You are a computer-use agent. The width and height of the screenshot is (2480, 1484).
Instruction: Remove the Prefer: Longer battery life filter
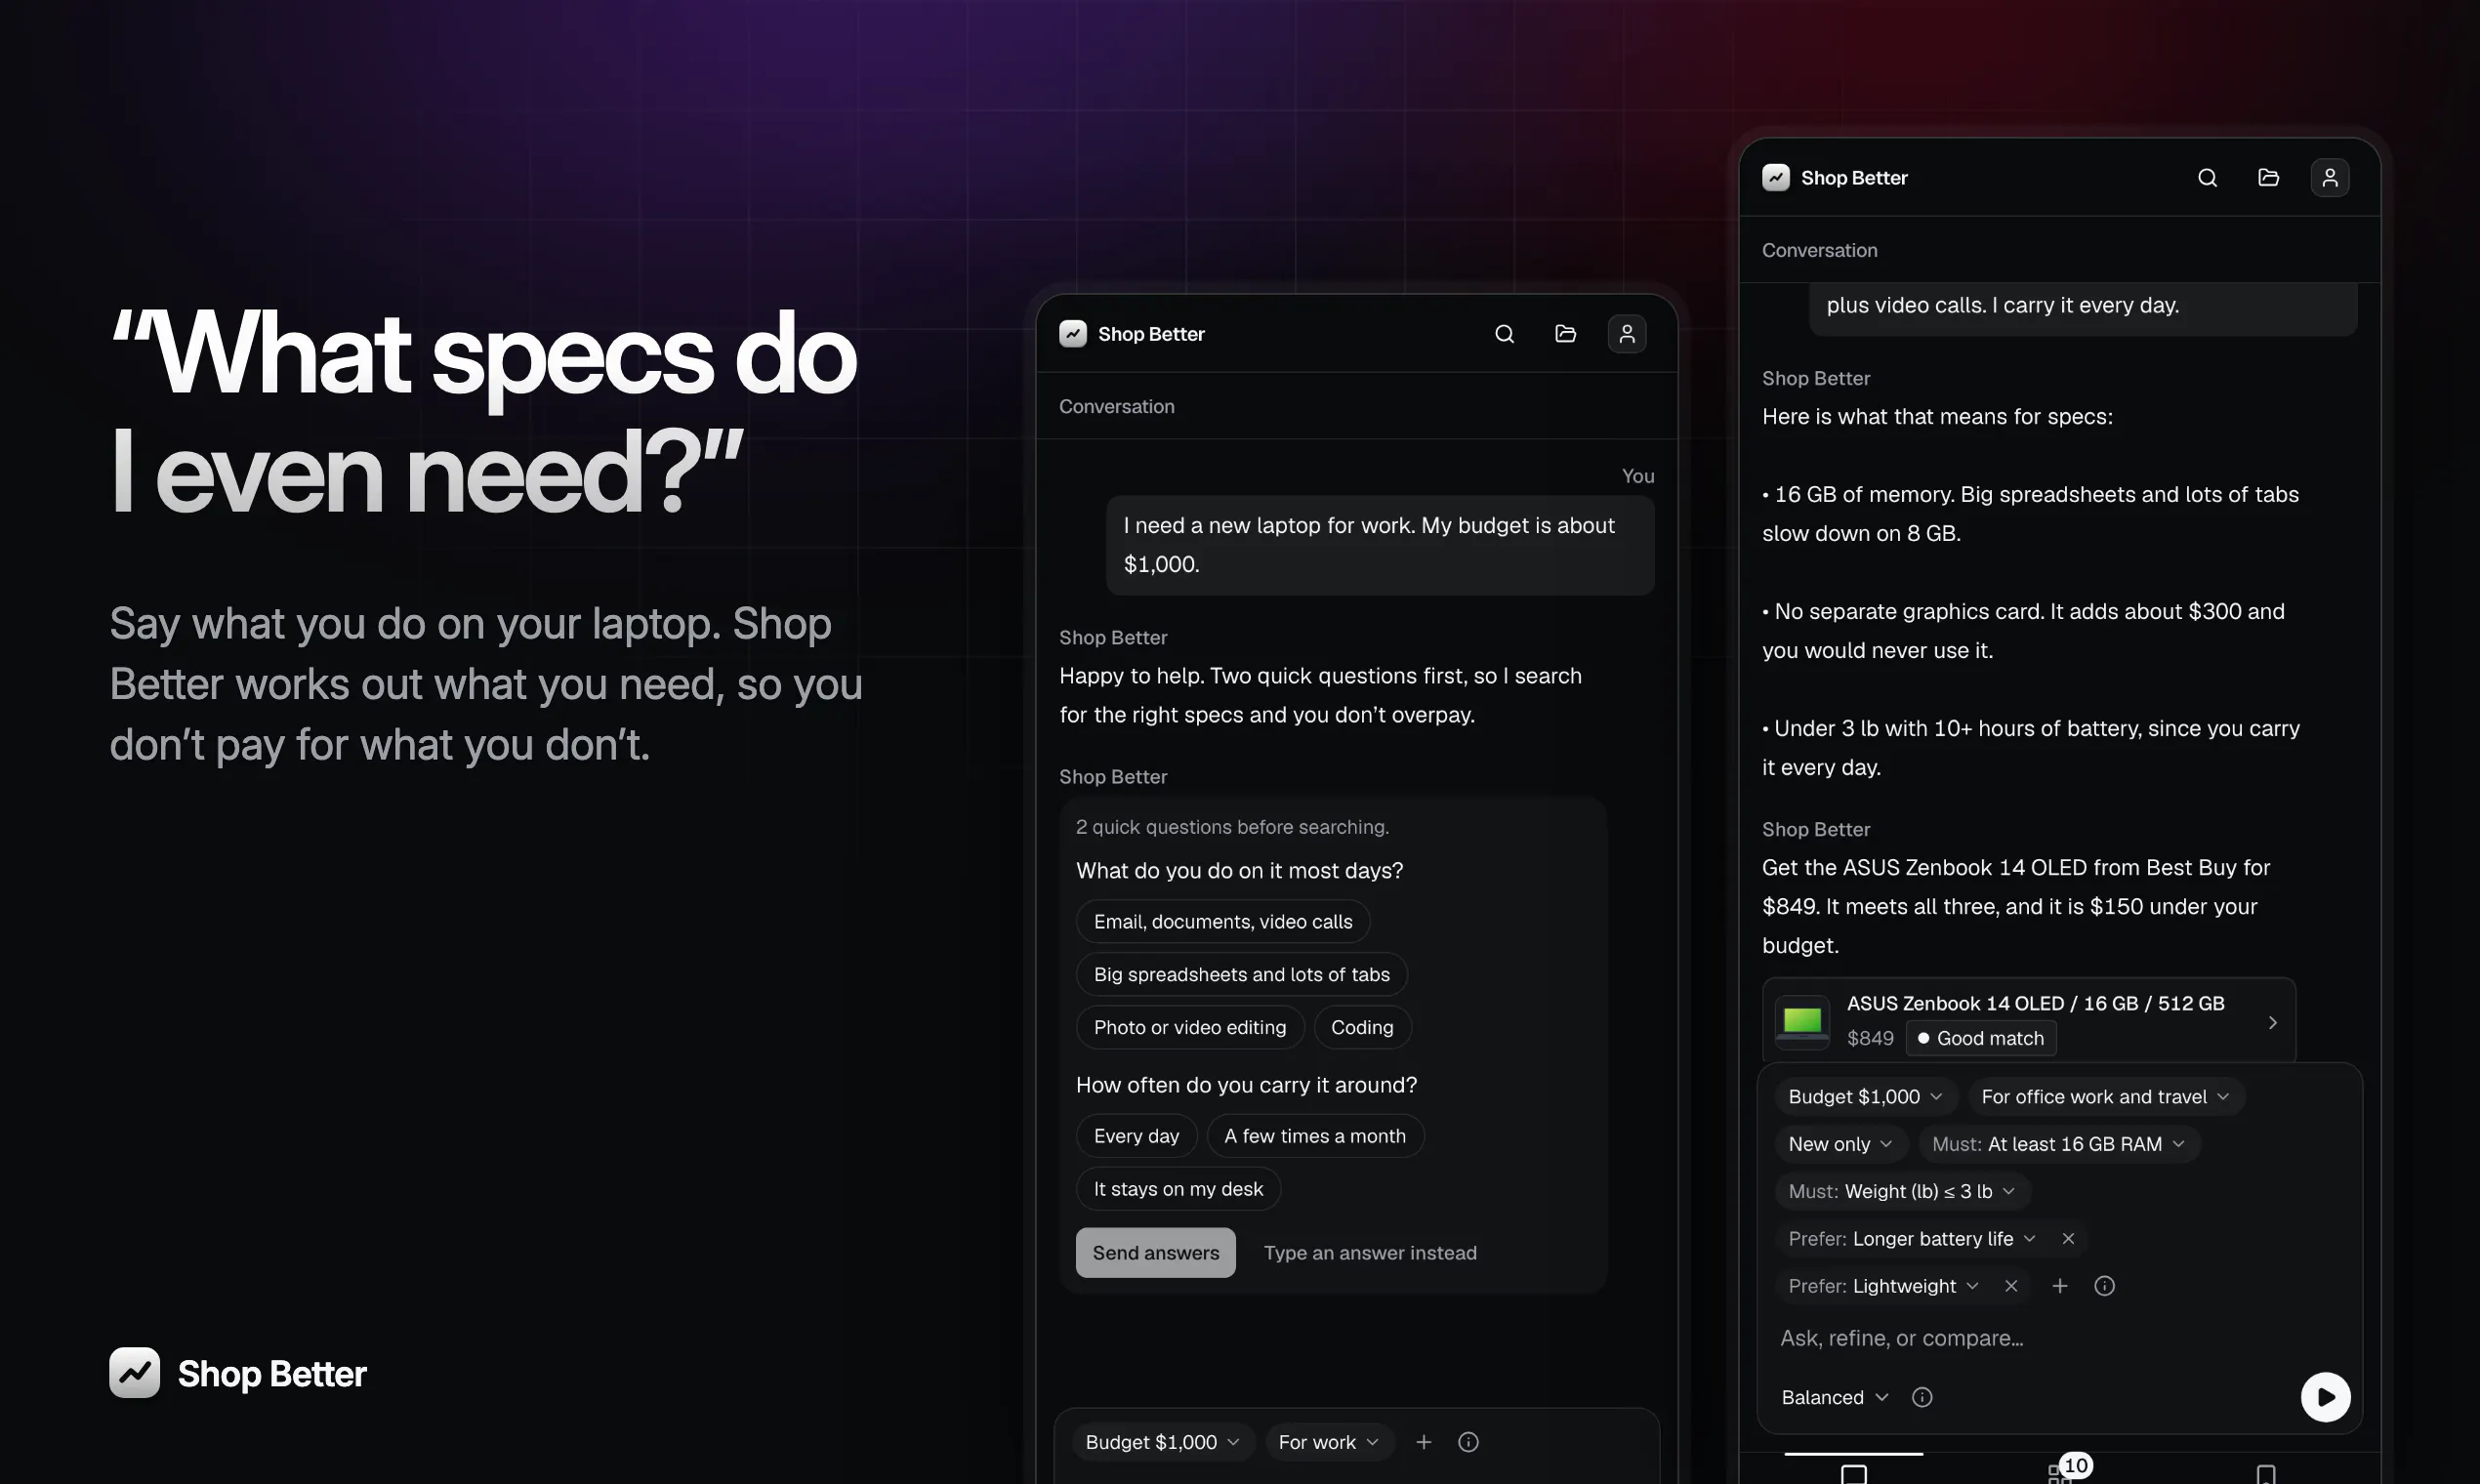pyautogui.click(x=2068, y=1239)
